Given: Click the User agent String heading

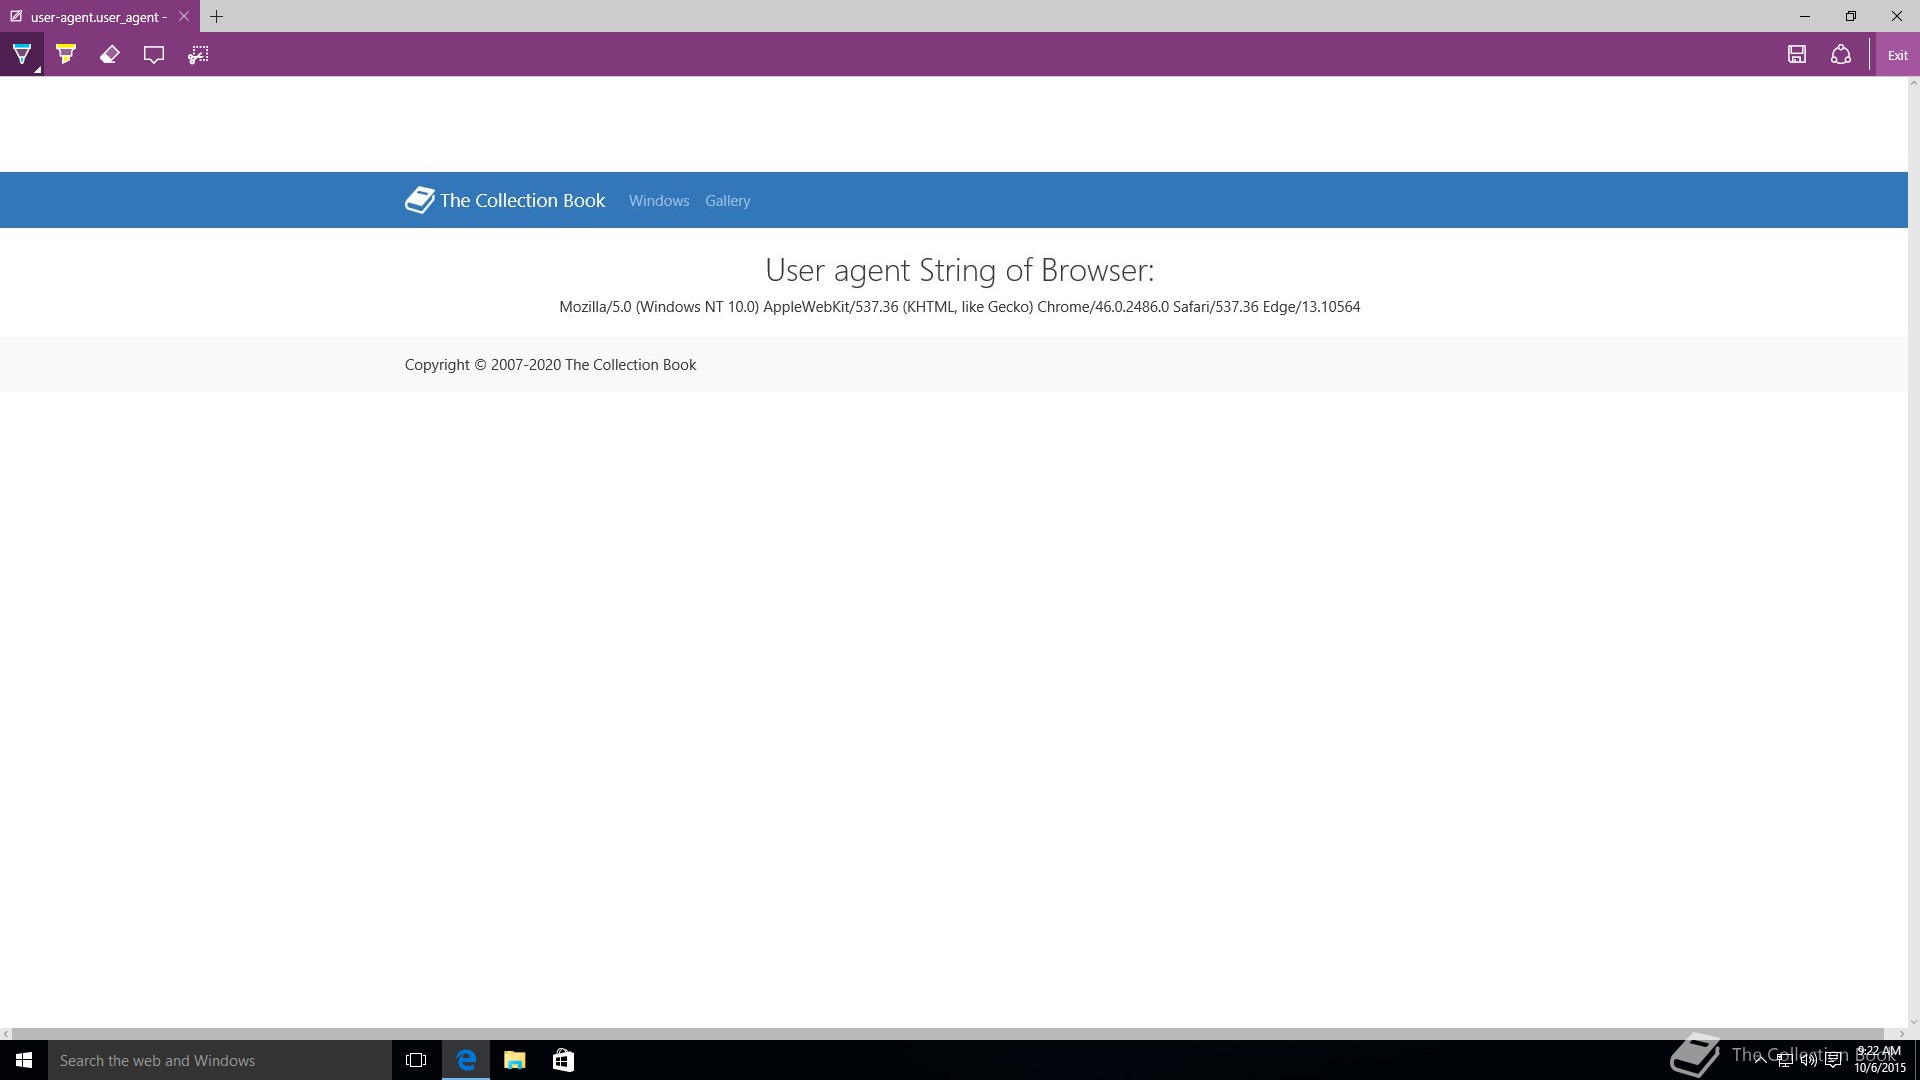Looking at the screenshot, I should tap(960, 270).
